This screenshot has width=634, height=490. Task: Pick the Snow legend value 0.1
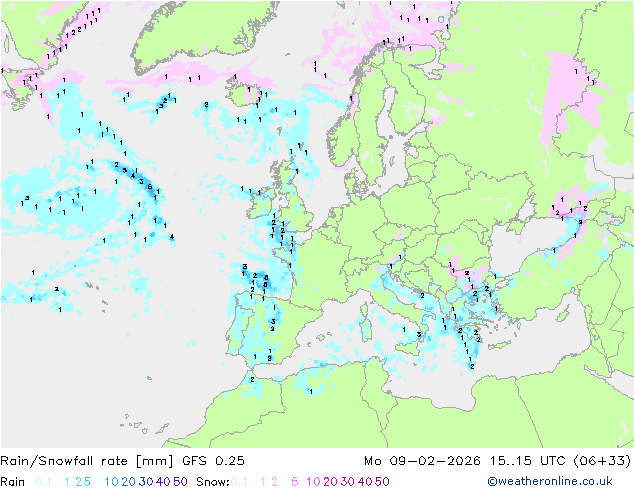click(239, 482)
